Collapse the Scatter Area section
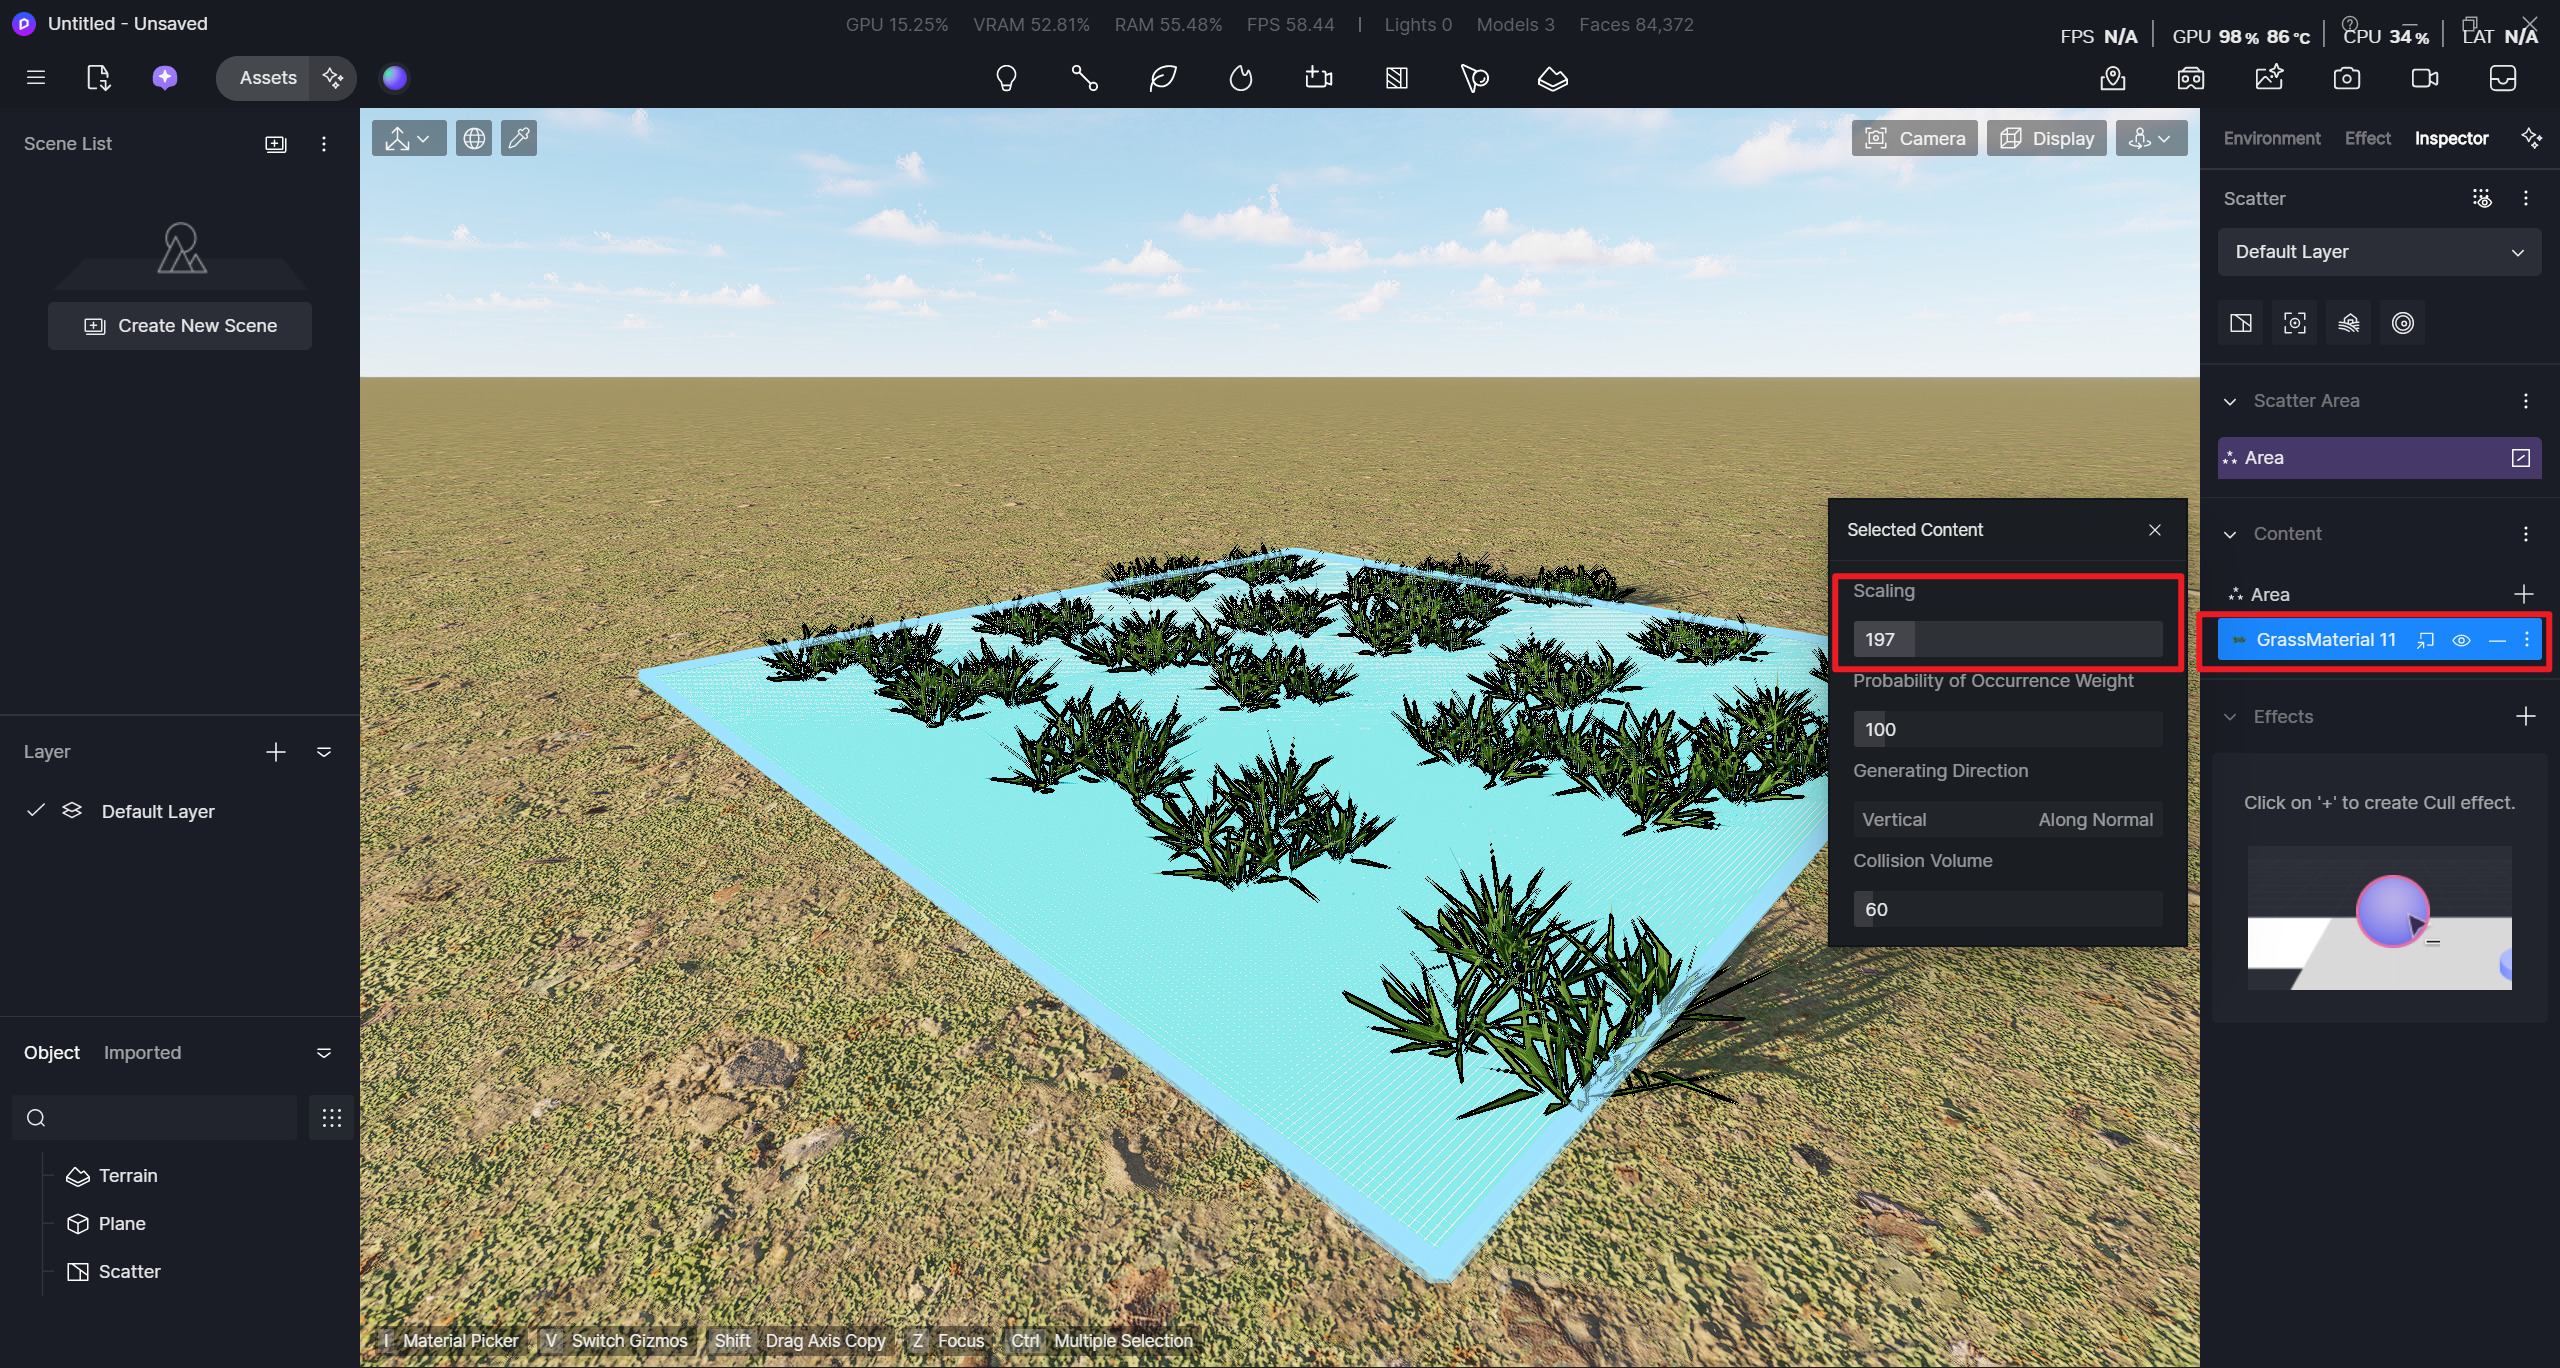2560x1368 pixels. pos(2230,401)
